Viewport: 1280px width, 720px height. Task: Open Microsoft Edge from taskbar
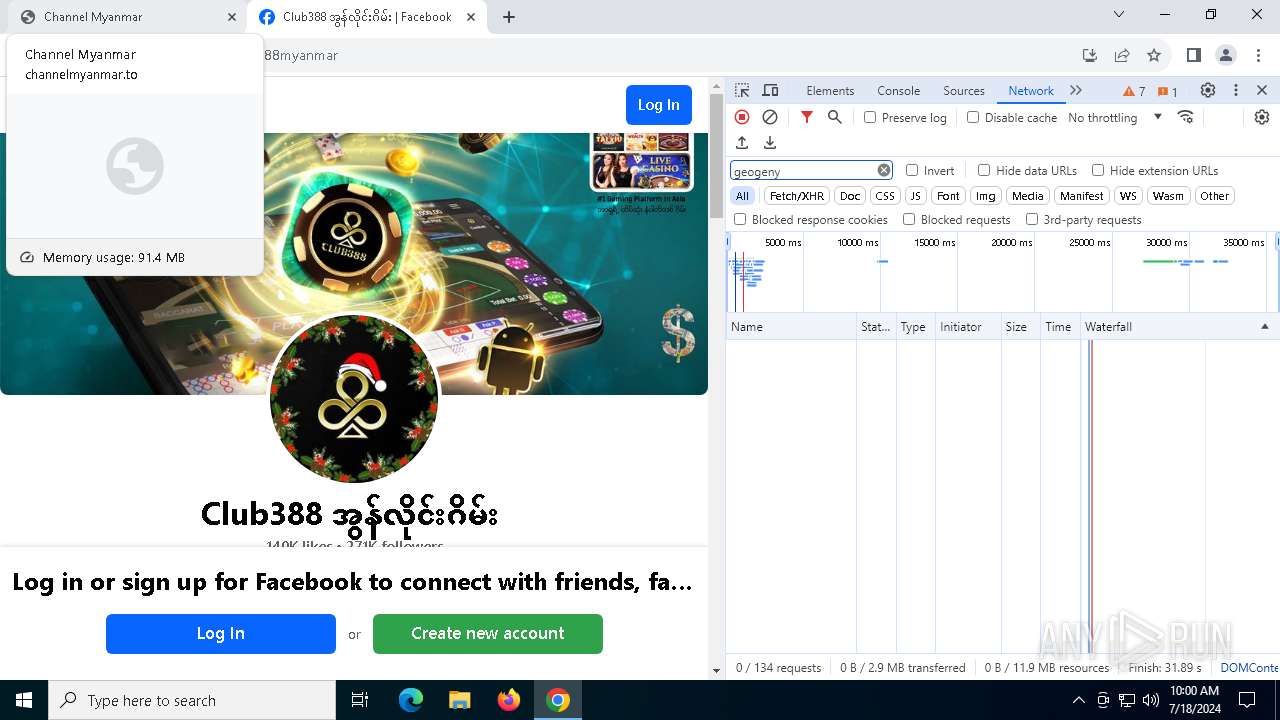[x=411, y=700]
